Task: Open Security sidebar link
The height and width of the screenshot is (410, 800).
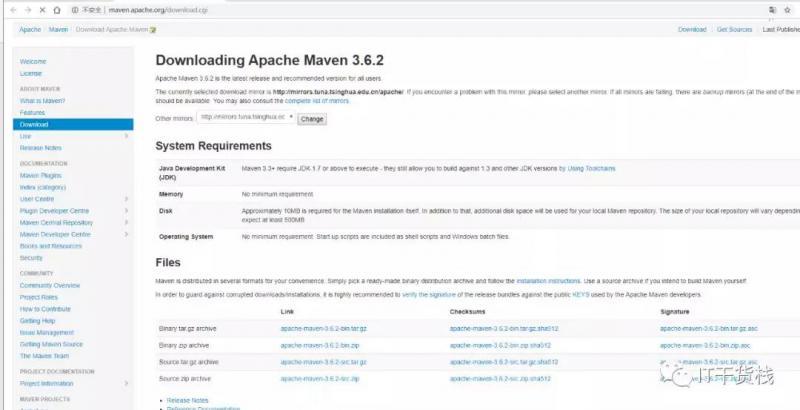Action: click(x=31, y=258)
